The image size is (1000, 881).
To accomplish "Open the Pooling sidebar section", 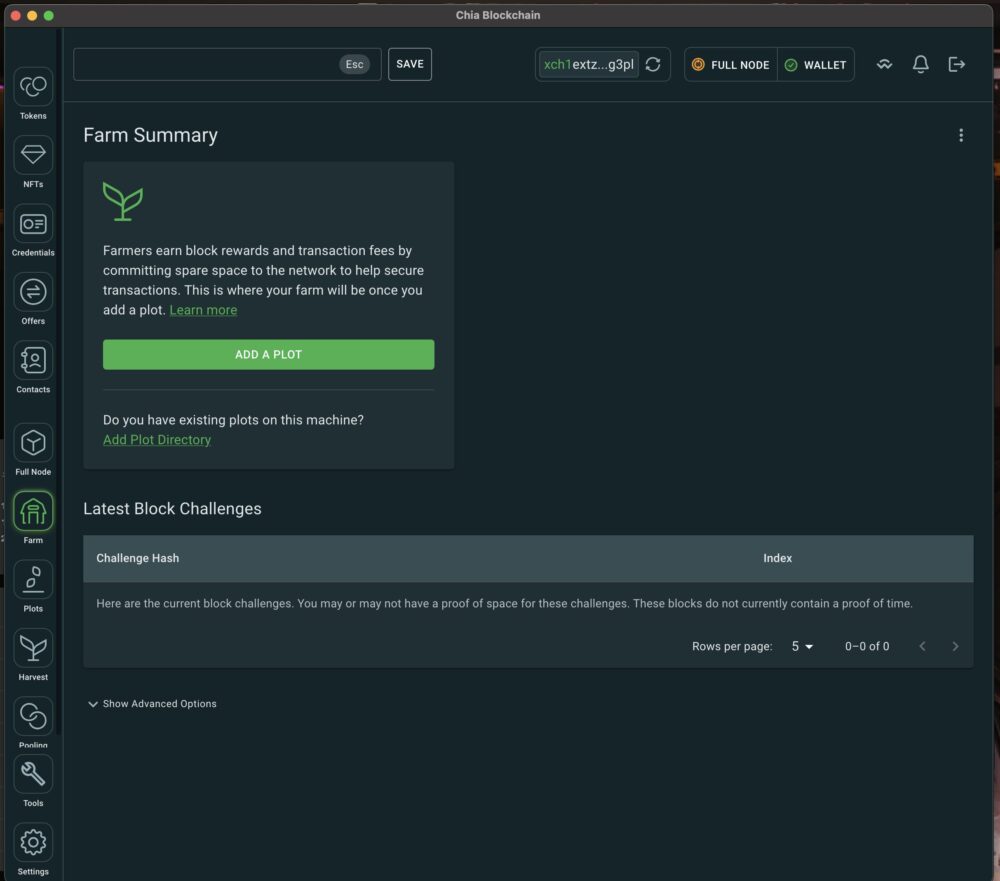I will (x=33, y=722).
